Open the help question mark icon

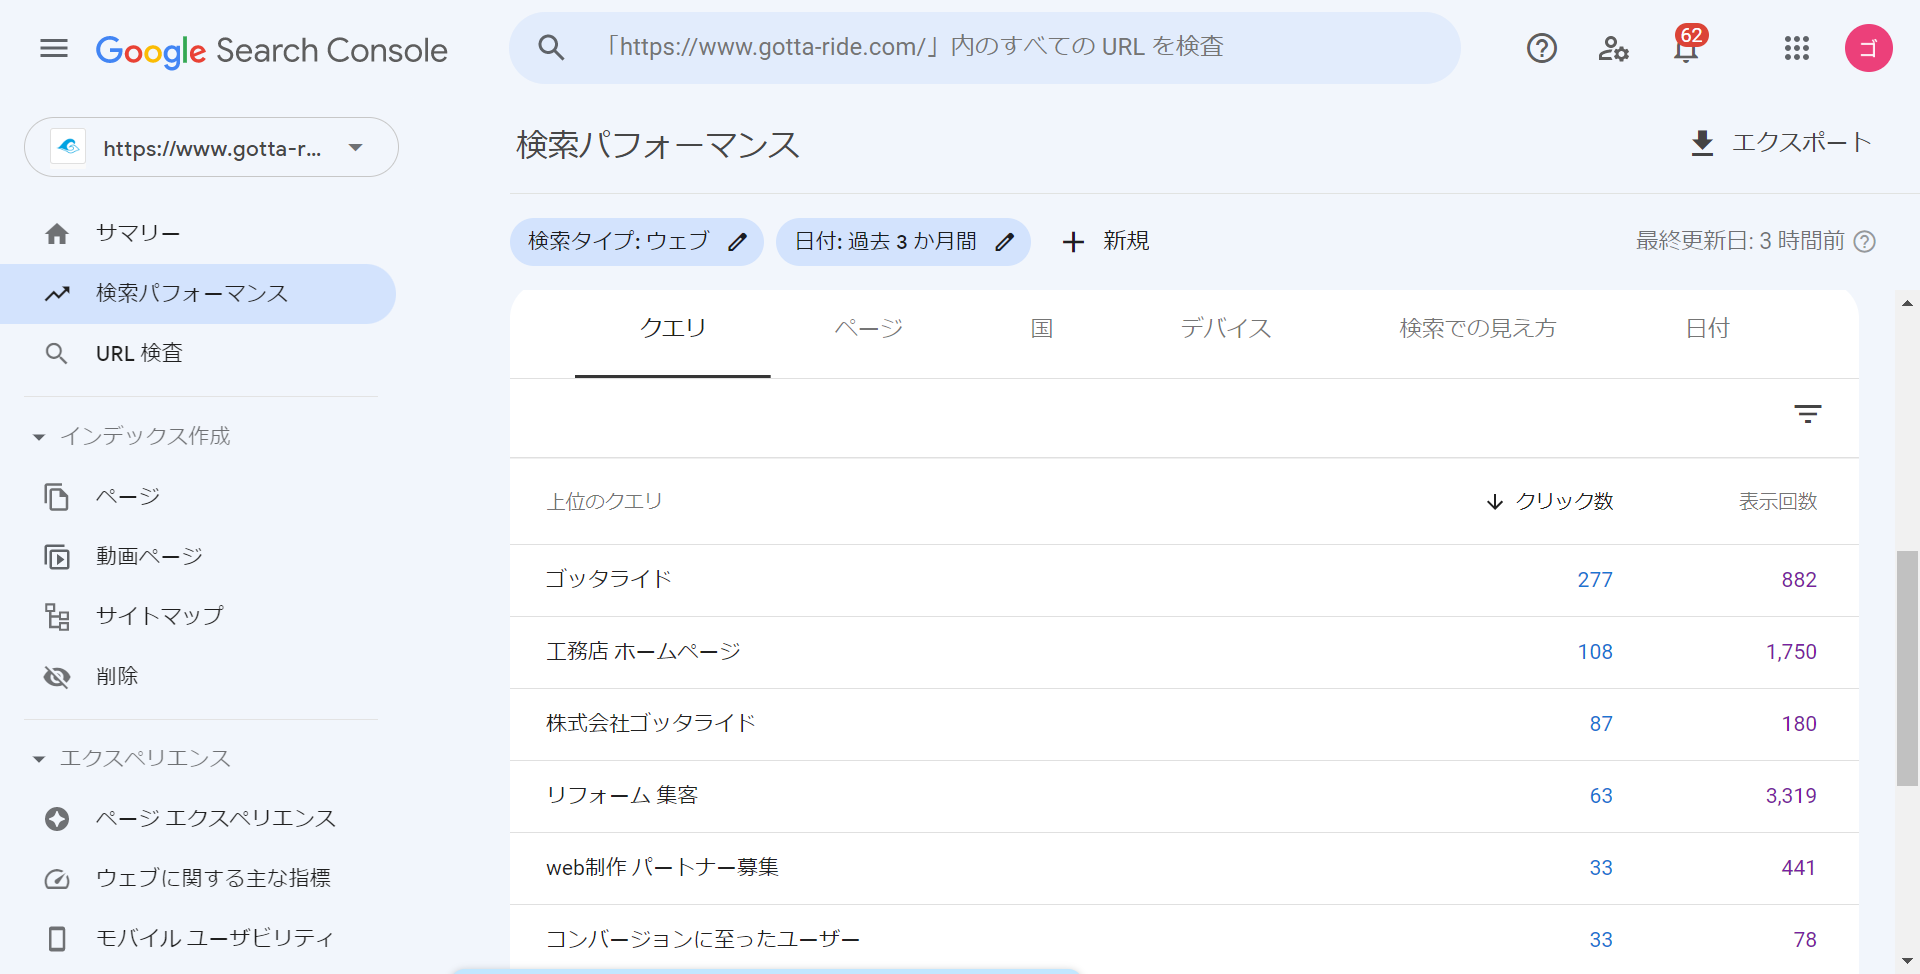click(x=1542, y=48)
